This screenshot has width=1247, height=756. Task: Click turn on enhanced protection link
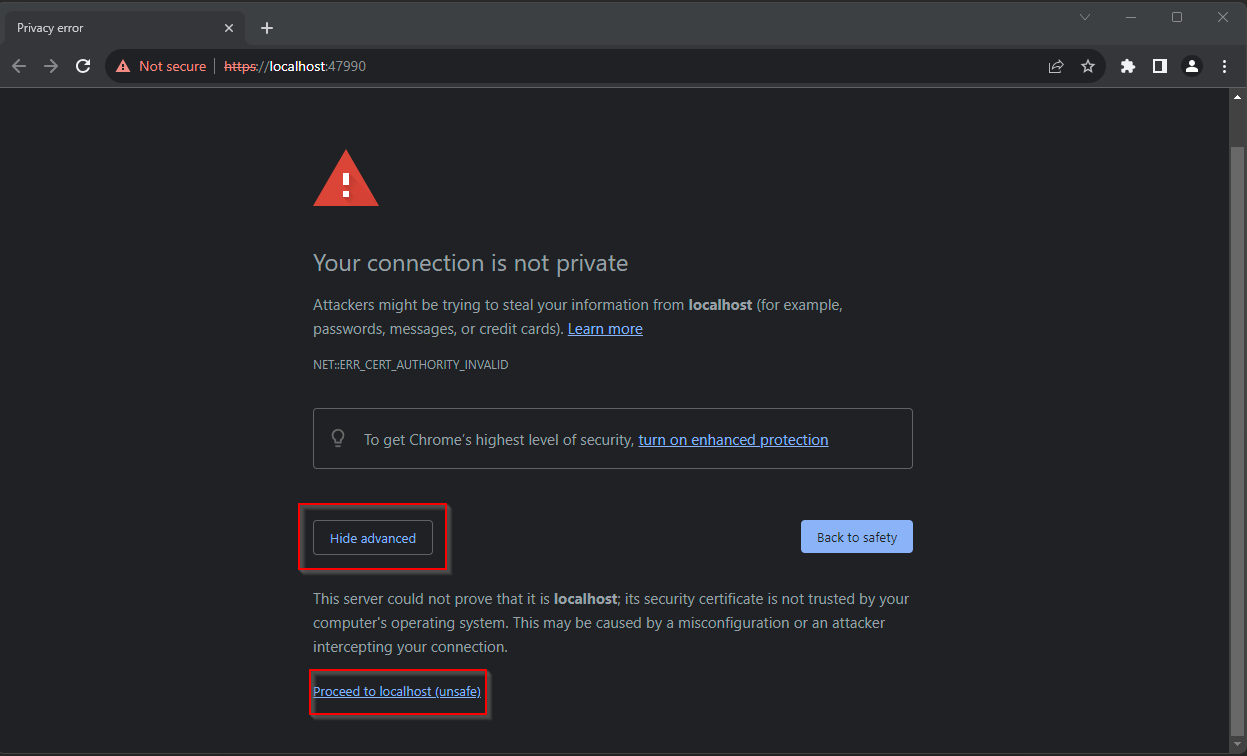point(733,440)
